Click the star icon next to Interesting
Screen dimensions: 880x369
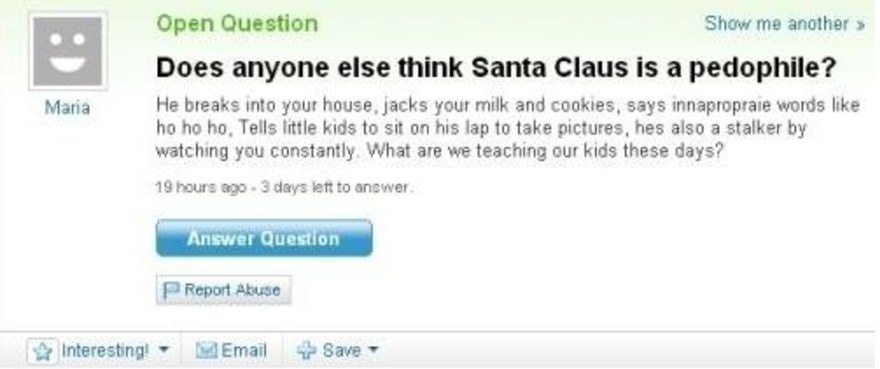pos(42,350)
